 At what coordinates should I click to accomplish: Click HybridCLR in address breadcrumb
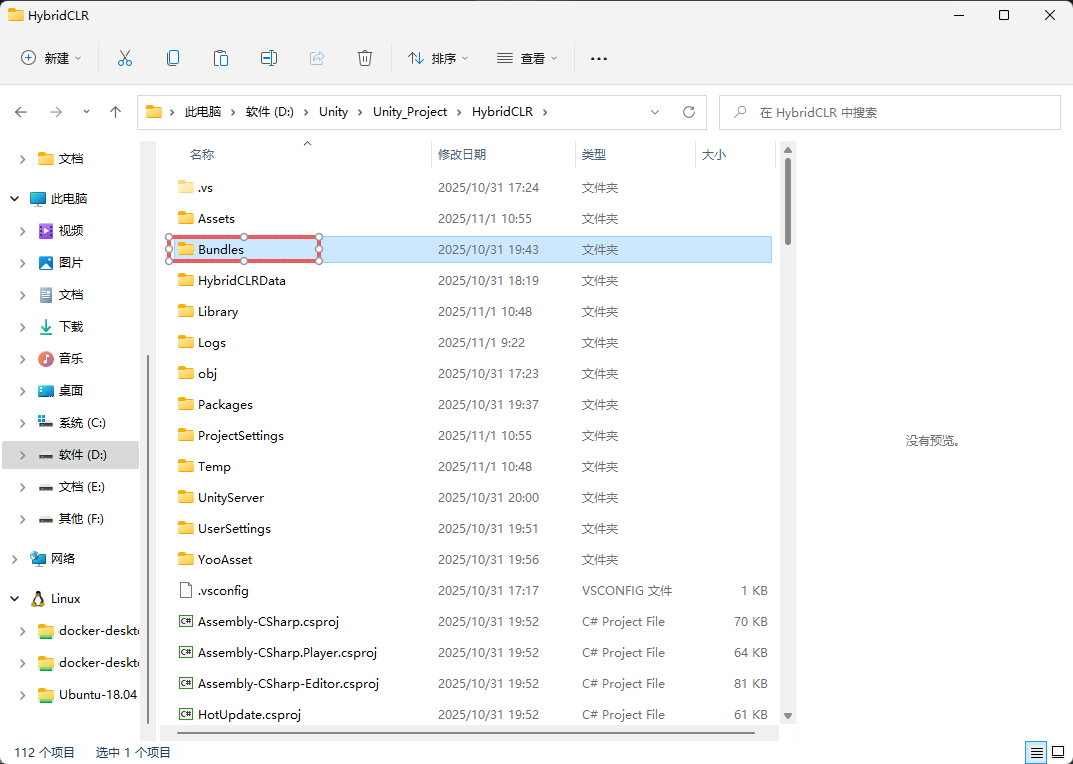(x=500, y=112)
